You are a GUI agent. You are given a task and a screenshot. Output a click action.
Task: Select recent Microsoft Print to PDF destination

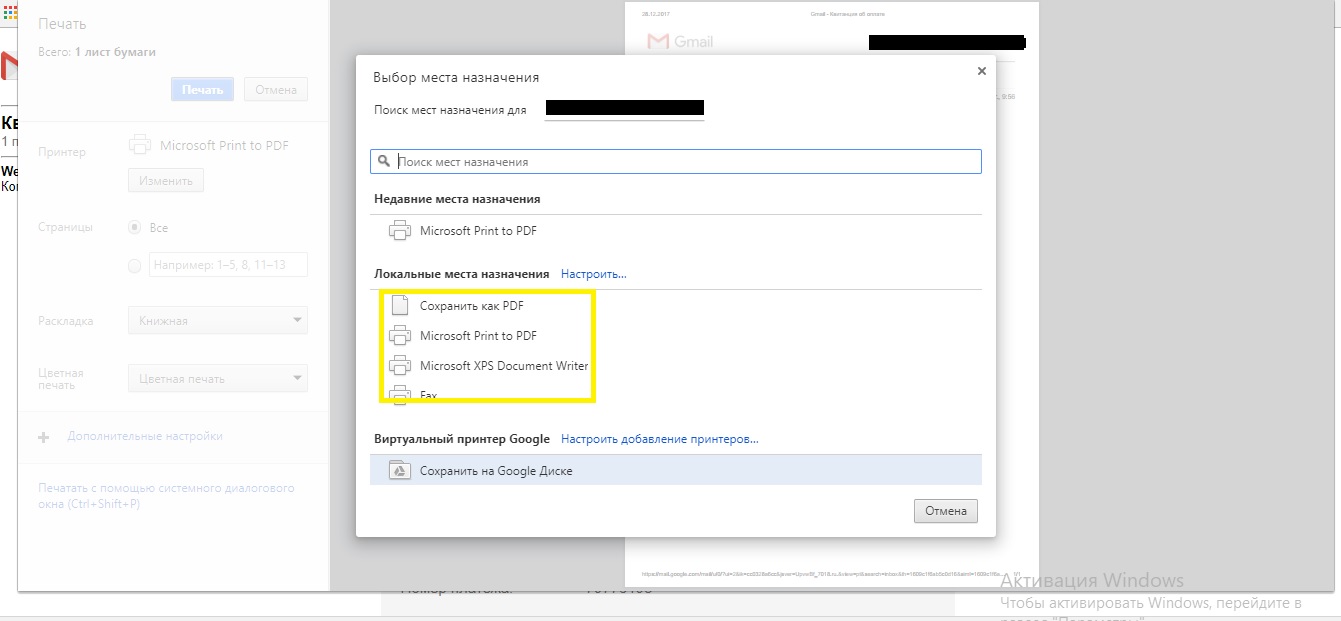click(x=676, y=231)
